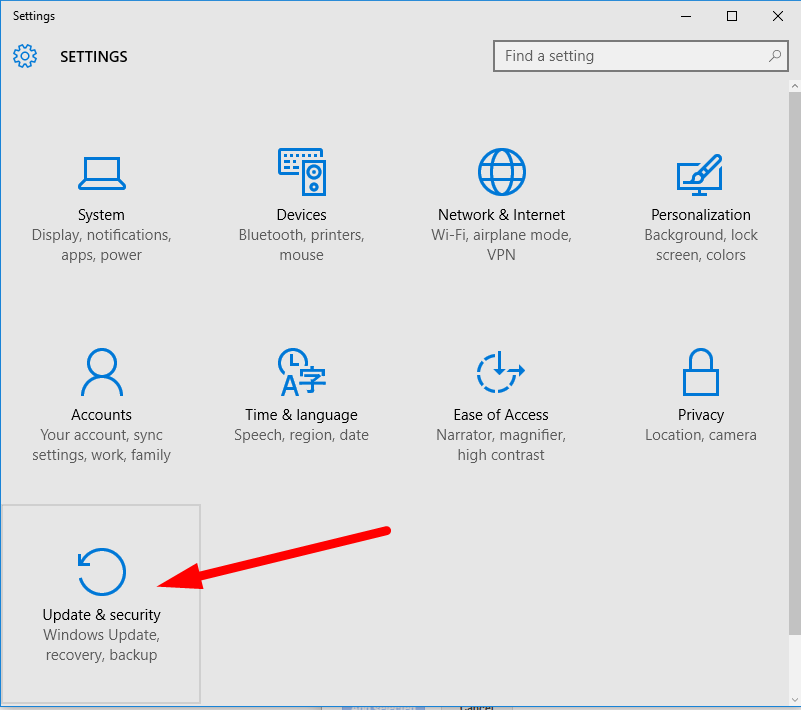The height and width of the screenshot is (710, 801).
Task: Click the SETTINGS header text
Action: click(x=93, y=56)
